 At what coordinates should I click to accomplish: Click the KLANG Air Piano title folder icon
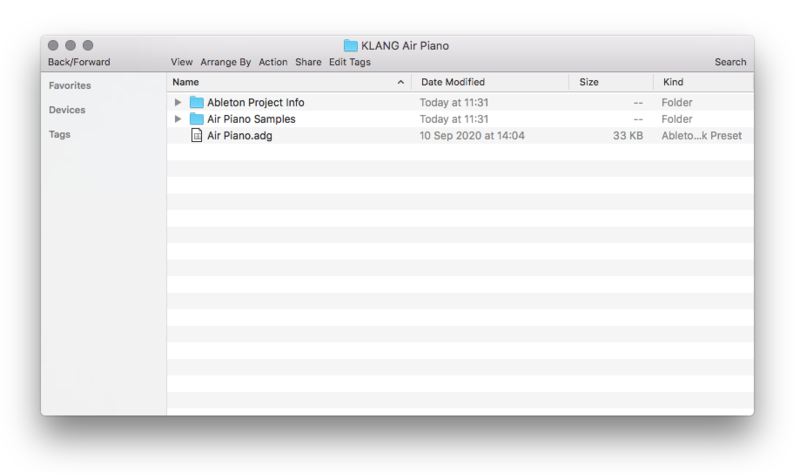(x=351, y=45)
